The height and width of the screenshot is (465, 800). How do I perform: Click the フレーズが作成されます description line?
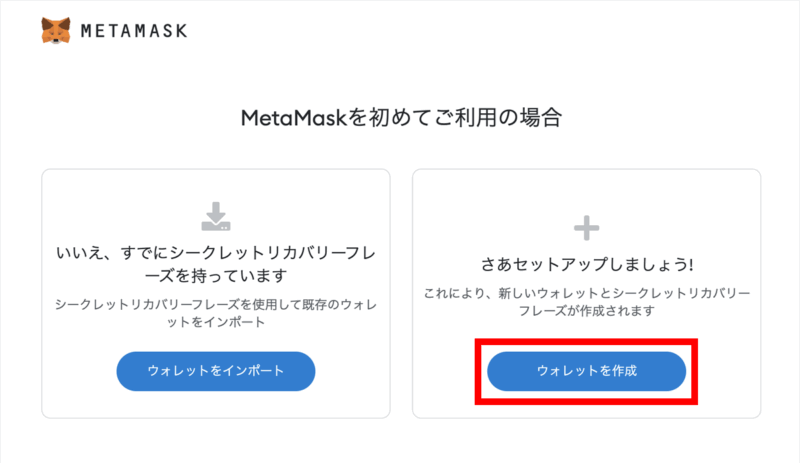point(586,311)
